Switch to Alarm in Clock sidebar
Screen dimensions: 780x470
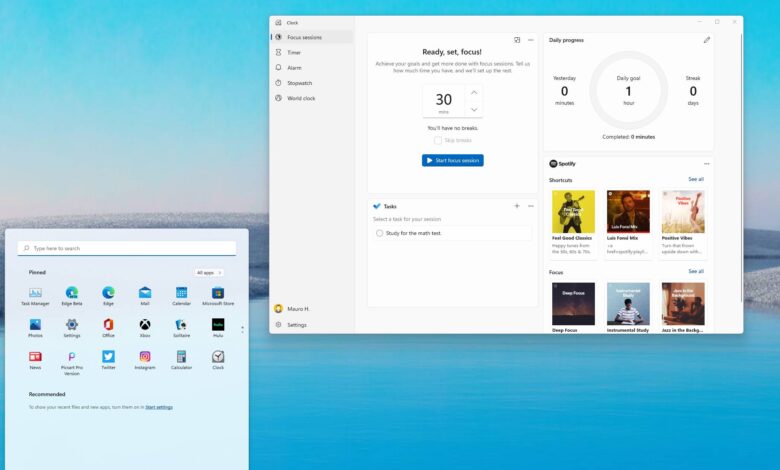point(312,68)
